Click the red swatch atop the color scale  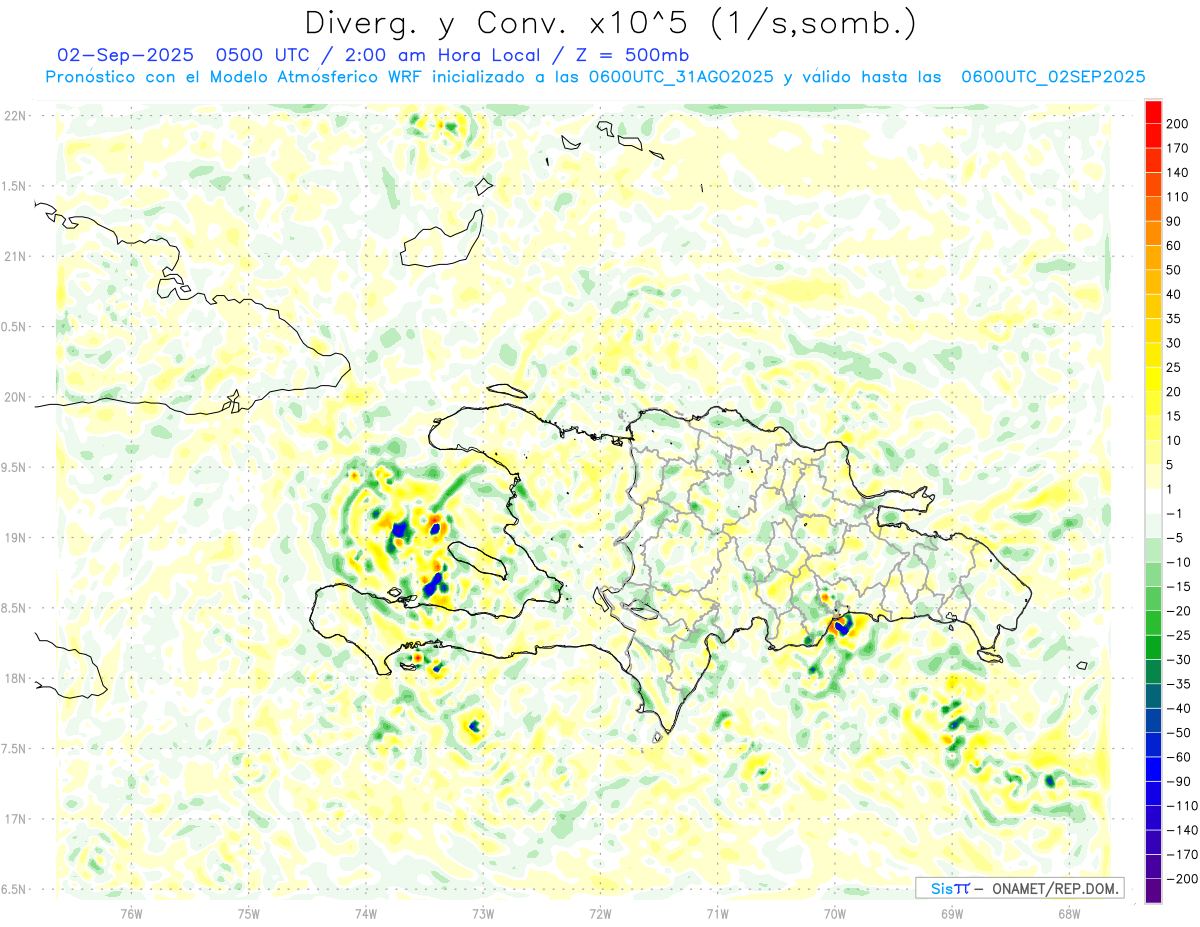click(x=1153, y=111)
